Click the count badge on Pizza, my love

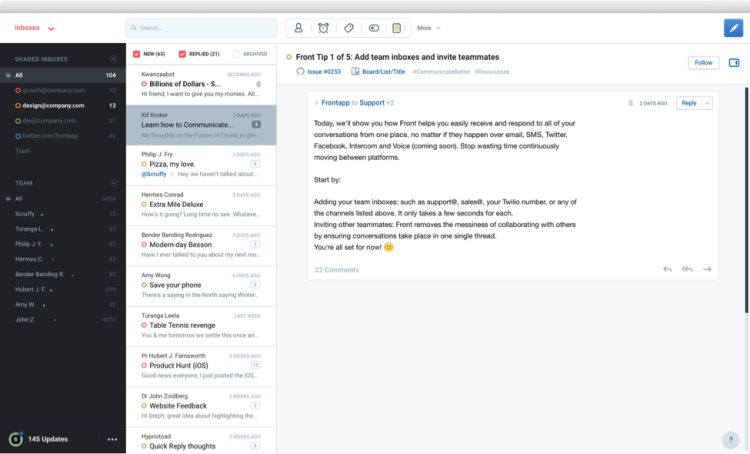click(255, 164)
